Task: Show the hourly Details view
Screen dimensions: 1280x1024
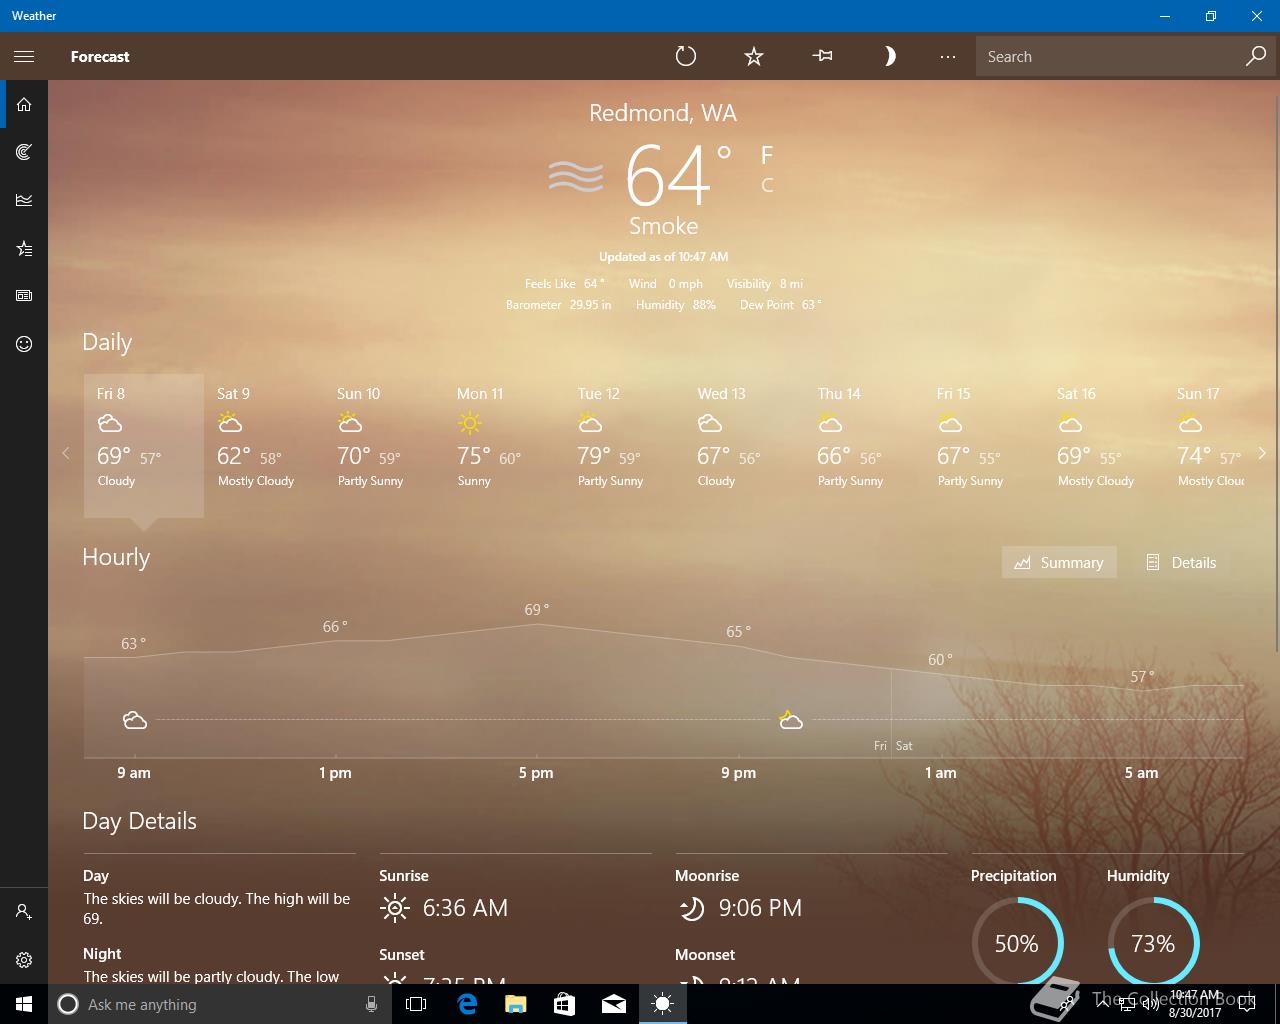Action: pos(1181,562)
